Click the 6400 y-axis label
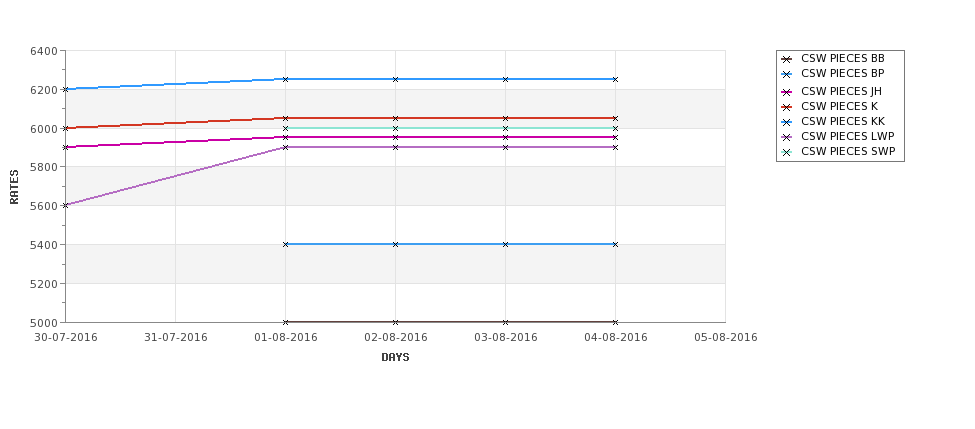 coord(44,51)
